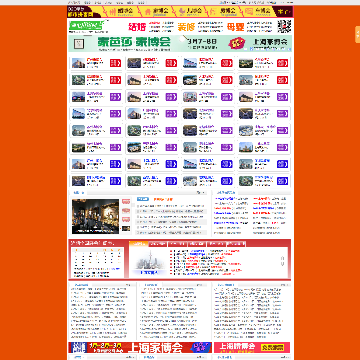Click the QR code image in the header

pyautogui.click(x=284, y=26)
